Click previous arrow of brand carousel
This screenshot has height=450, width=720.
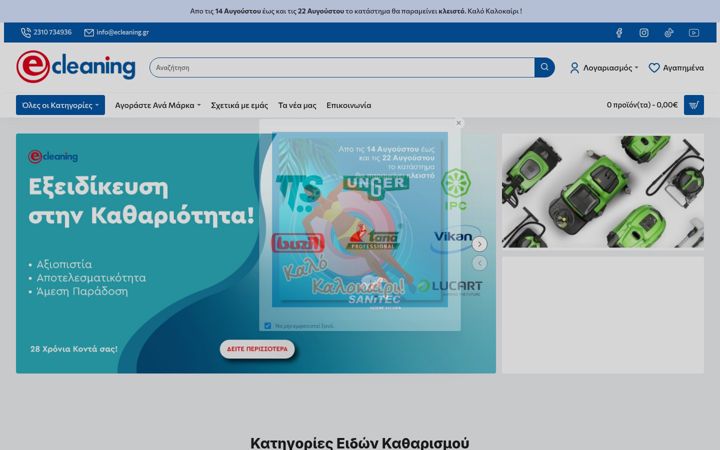click(x=479, y=263)
